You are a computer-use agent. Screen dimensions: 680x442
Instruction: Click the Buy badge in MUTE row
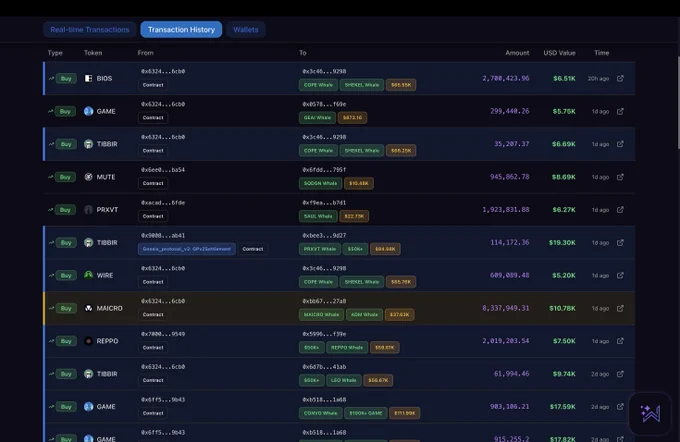(66, 177)
